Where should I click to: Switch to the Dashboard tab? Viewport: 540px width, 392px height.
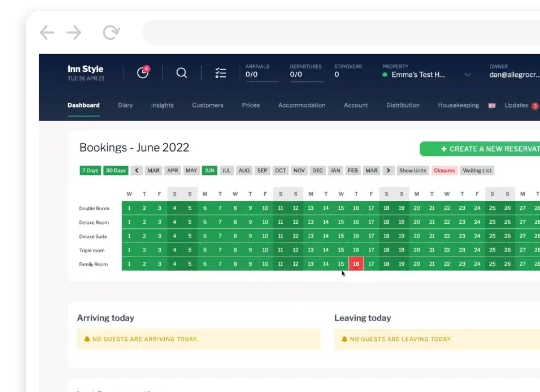click(x=84, y=105)
